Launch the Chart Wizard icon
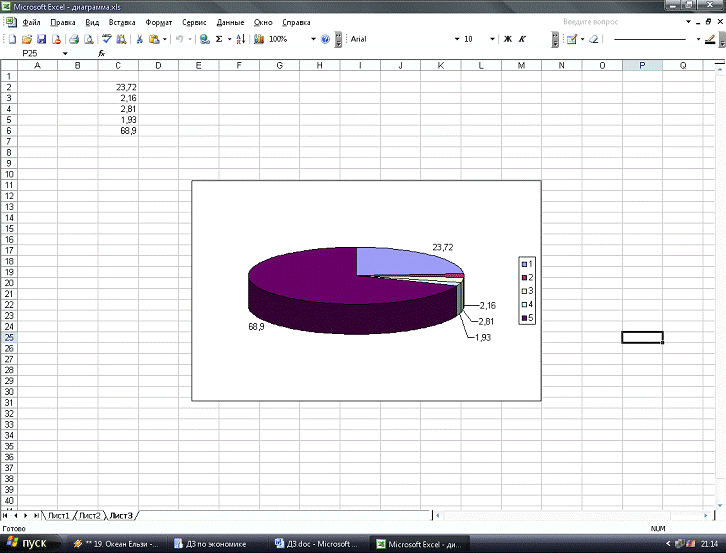 pyautogui.click(x=259, y=39)
